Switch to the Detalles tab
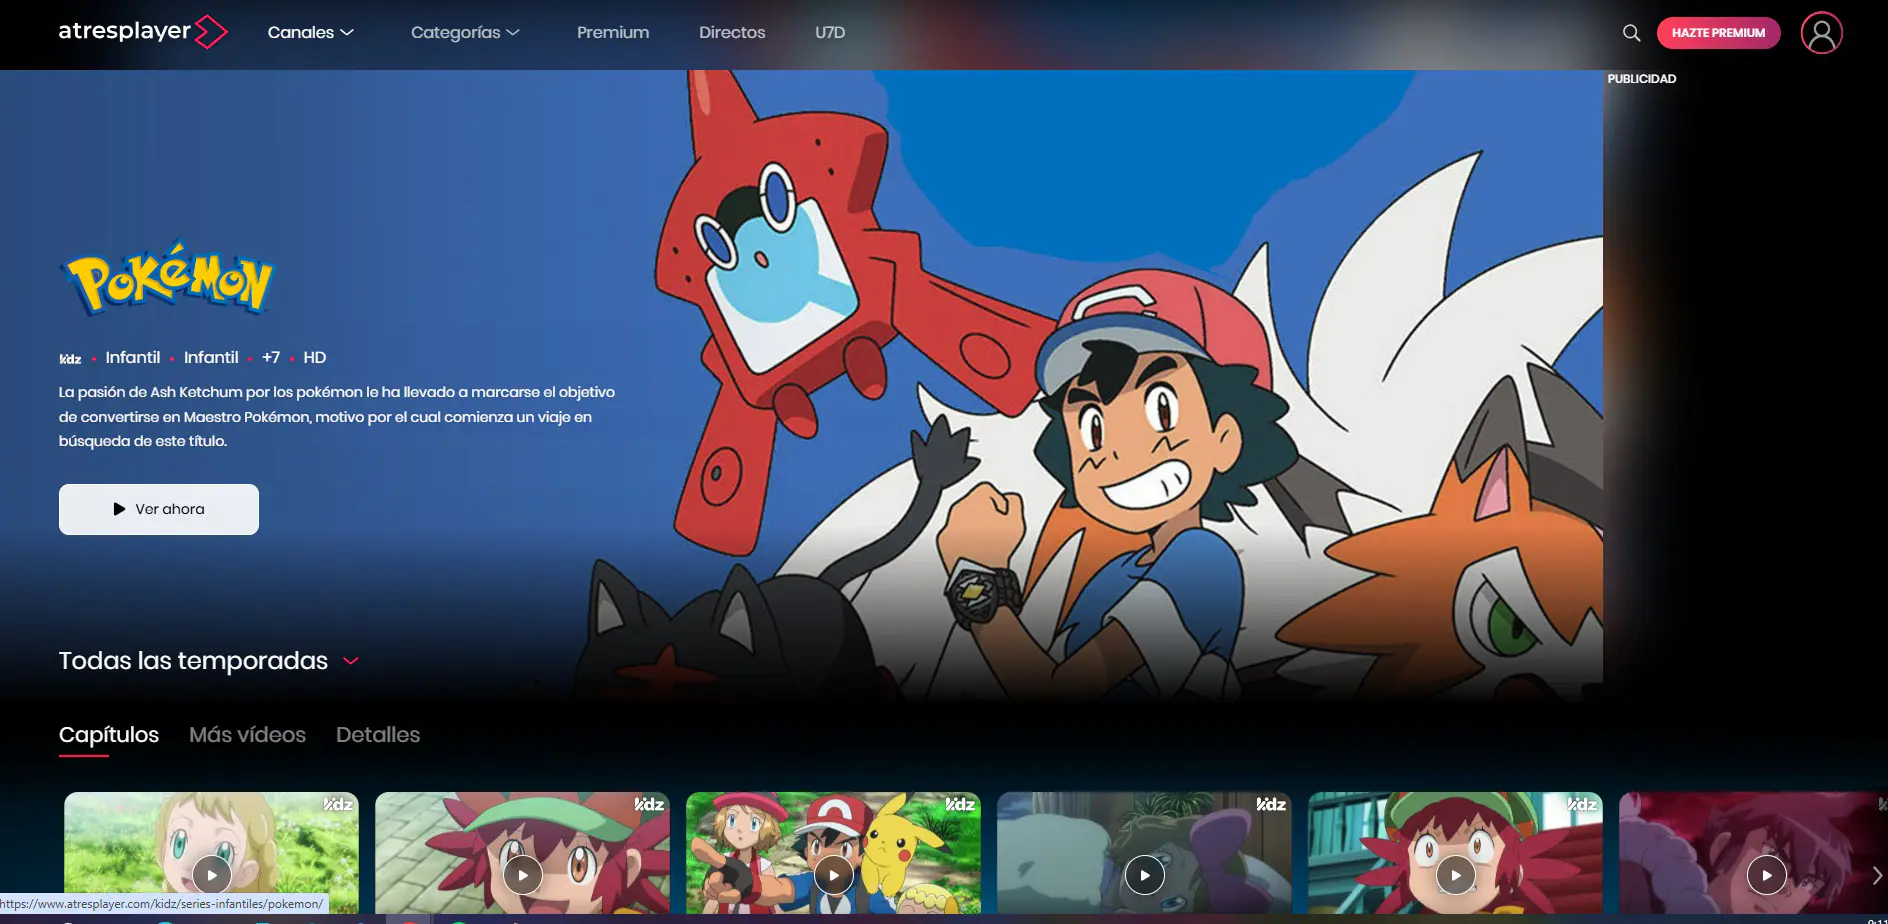Viewport: 1888px width, 924px height. tap(378, 735)
